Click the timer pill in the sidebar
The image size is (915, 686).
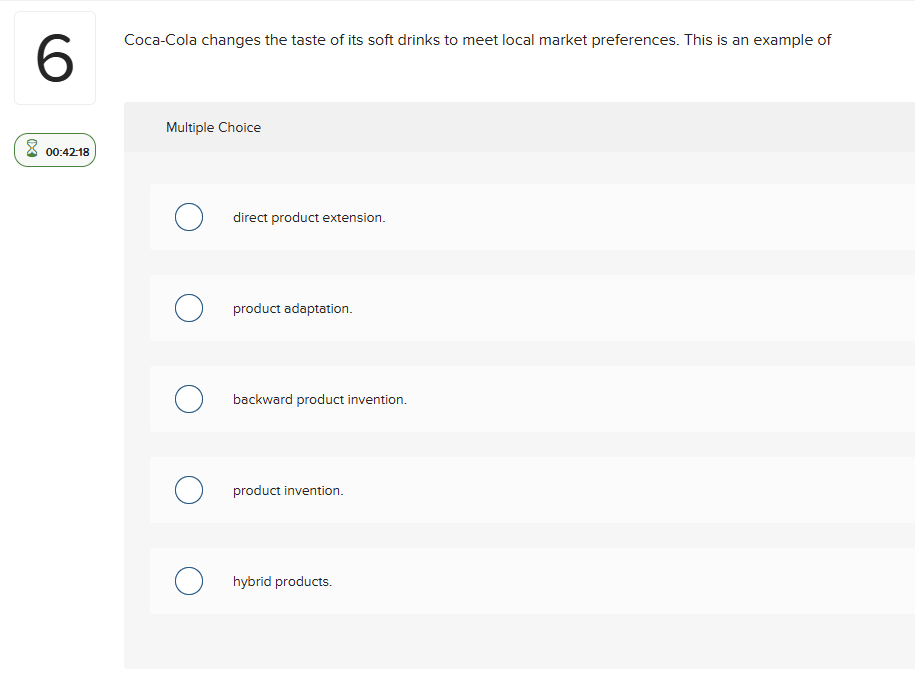click(x=54, y=150)
